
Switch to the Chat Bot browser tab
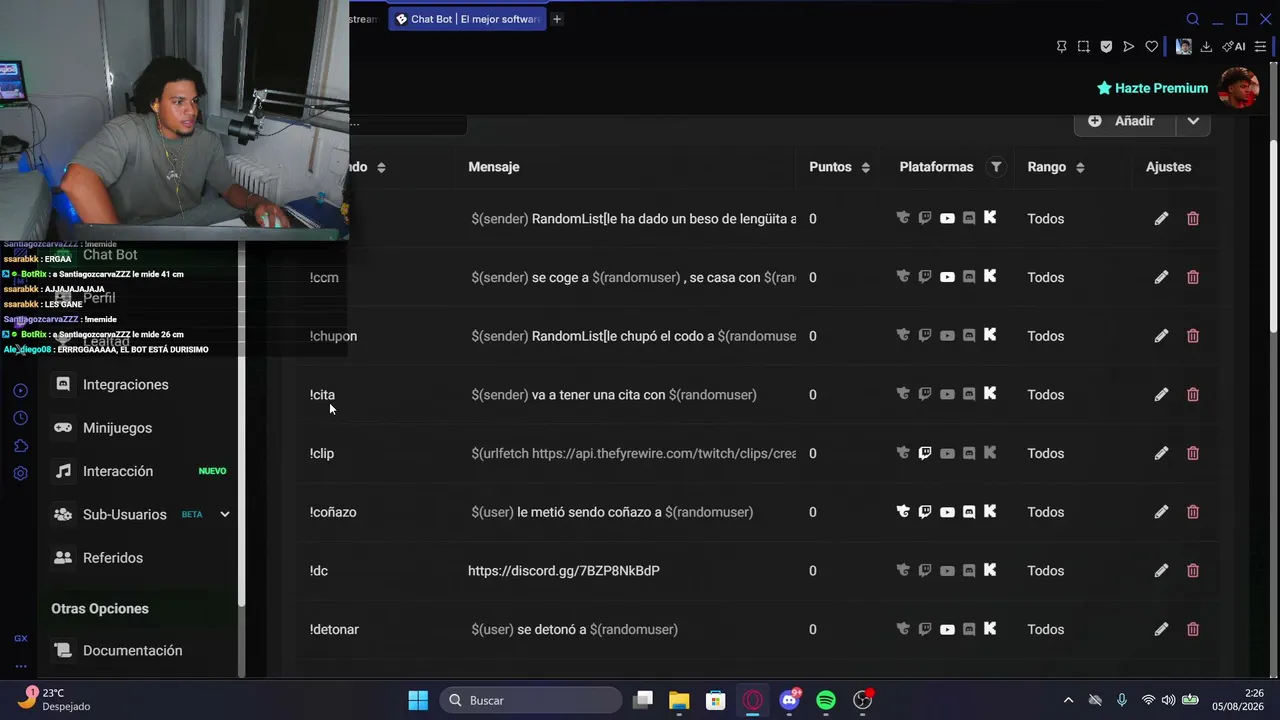click(x=467, y=19)
